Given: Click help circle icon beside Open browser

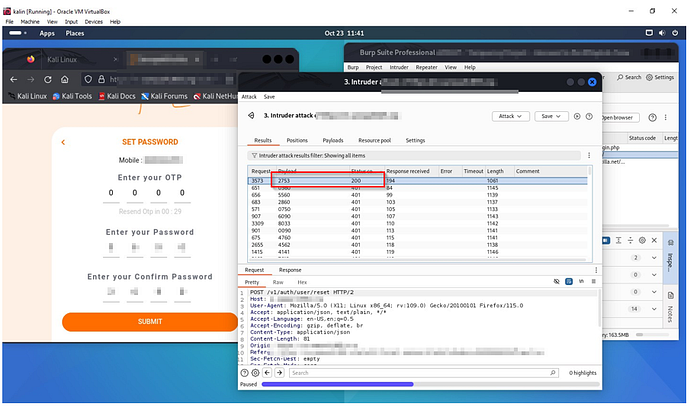Looking at the screenshot, I should 653,117.
